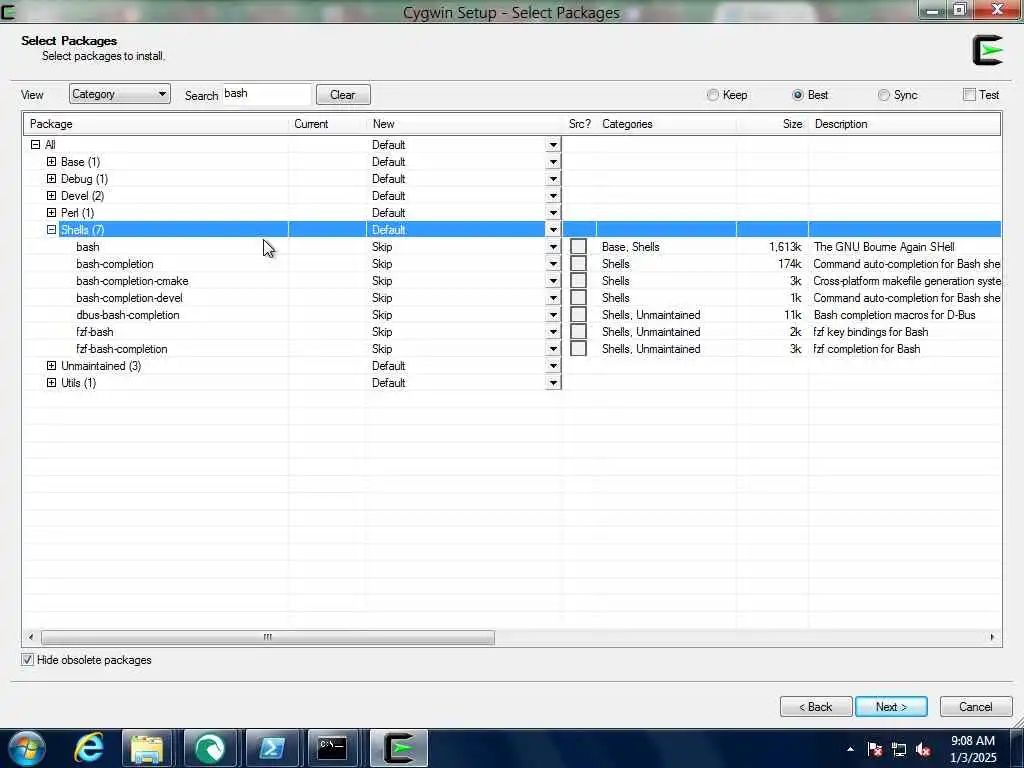Image resolution: width=1024 pixels, height=768 pixels.
Task: Check source box for dbus-bash-completion
Action: click(578, 315)
